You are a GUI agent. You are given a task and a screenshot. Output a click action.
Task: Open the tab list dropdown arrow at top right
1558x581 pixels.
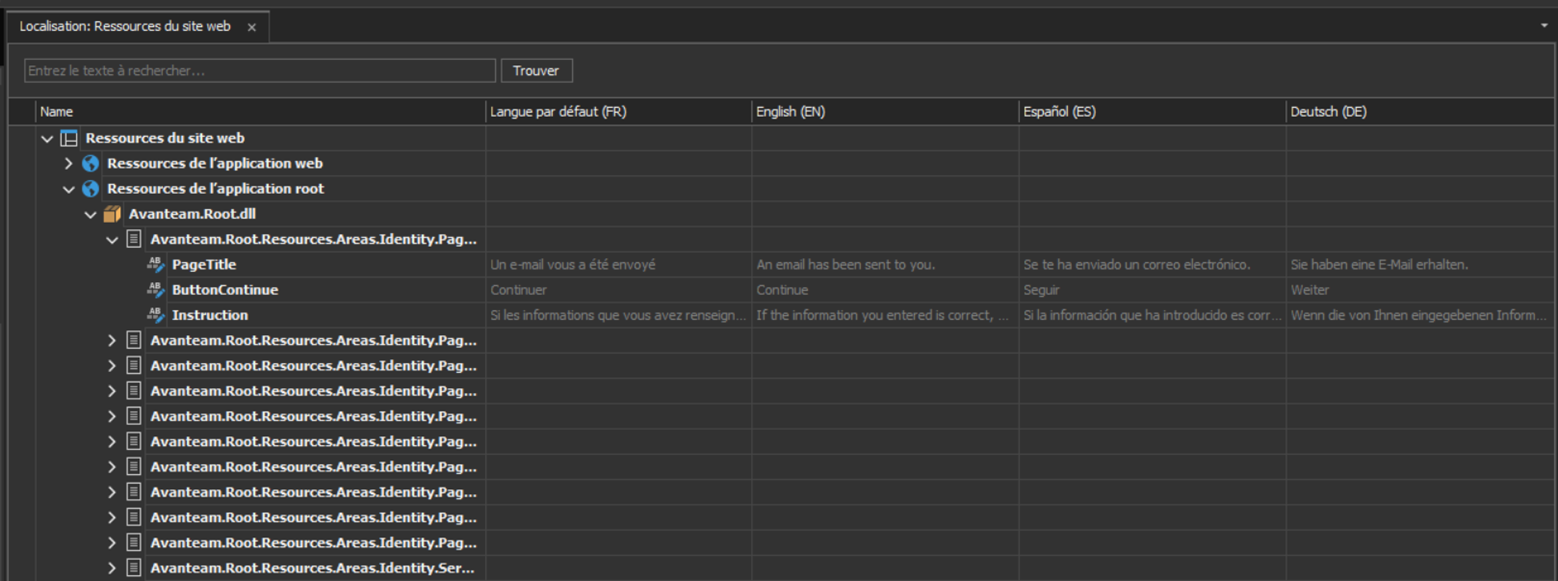(x=1544, y=26)
